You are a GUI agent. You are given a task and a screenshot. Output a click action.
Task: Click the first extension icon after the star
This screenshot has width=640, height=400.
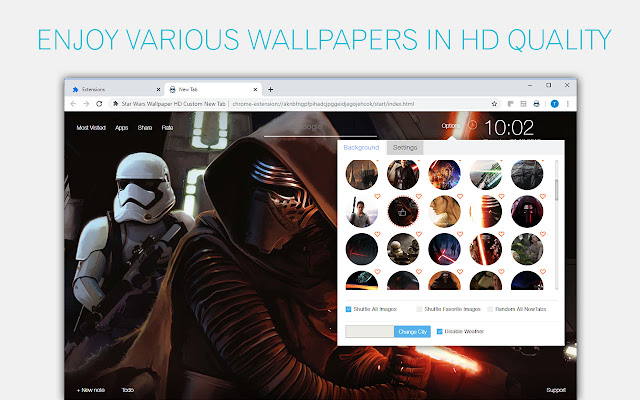pos(510,104)
